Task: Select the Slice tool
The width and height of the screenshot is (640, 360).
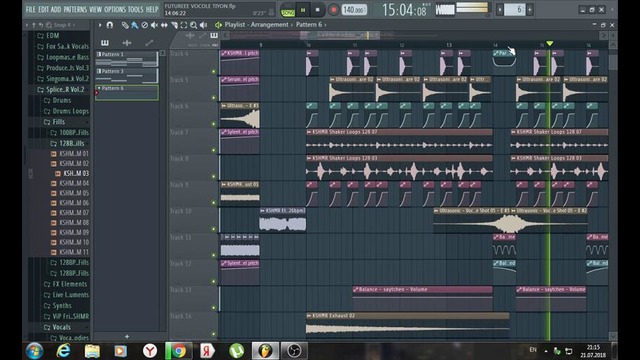Action: (174, 25)
